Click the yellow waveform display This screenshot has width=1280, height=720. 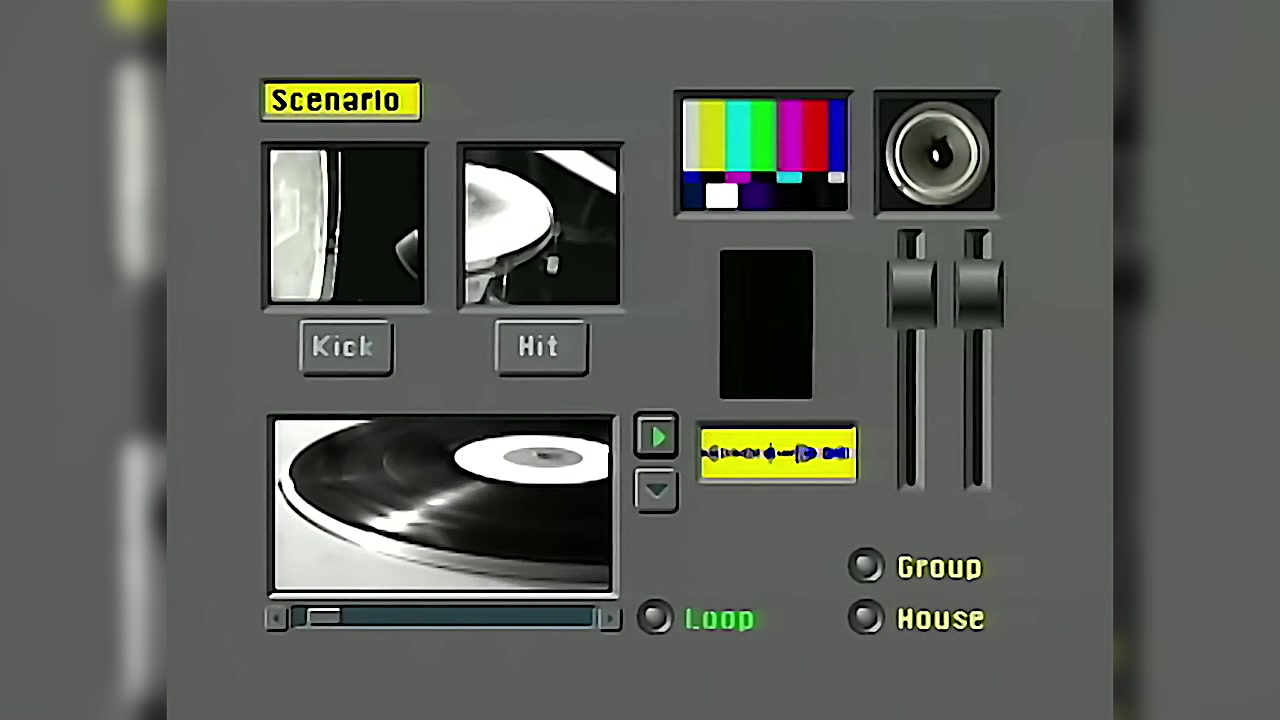778,453
